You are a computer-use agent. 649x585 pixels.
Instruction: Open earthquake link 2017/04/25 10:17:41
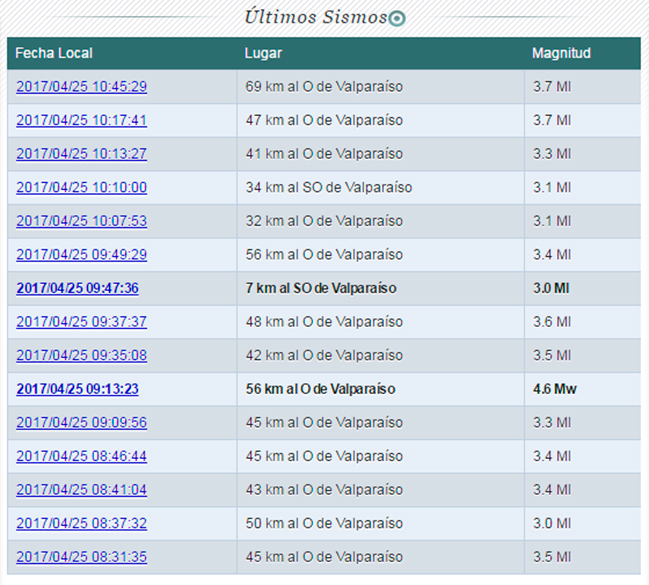click(81, 120)
